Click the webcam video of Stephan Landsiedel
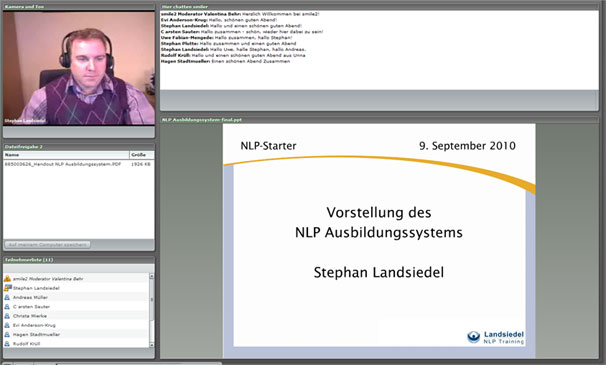 click(x=79, y=68)
